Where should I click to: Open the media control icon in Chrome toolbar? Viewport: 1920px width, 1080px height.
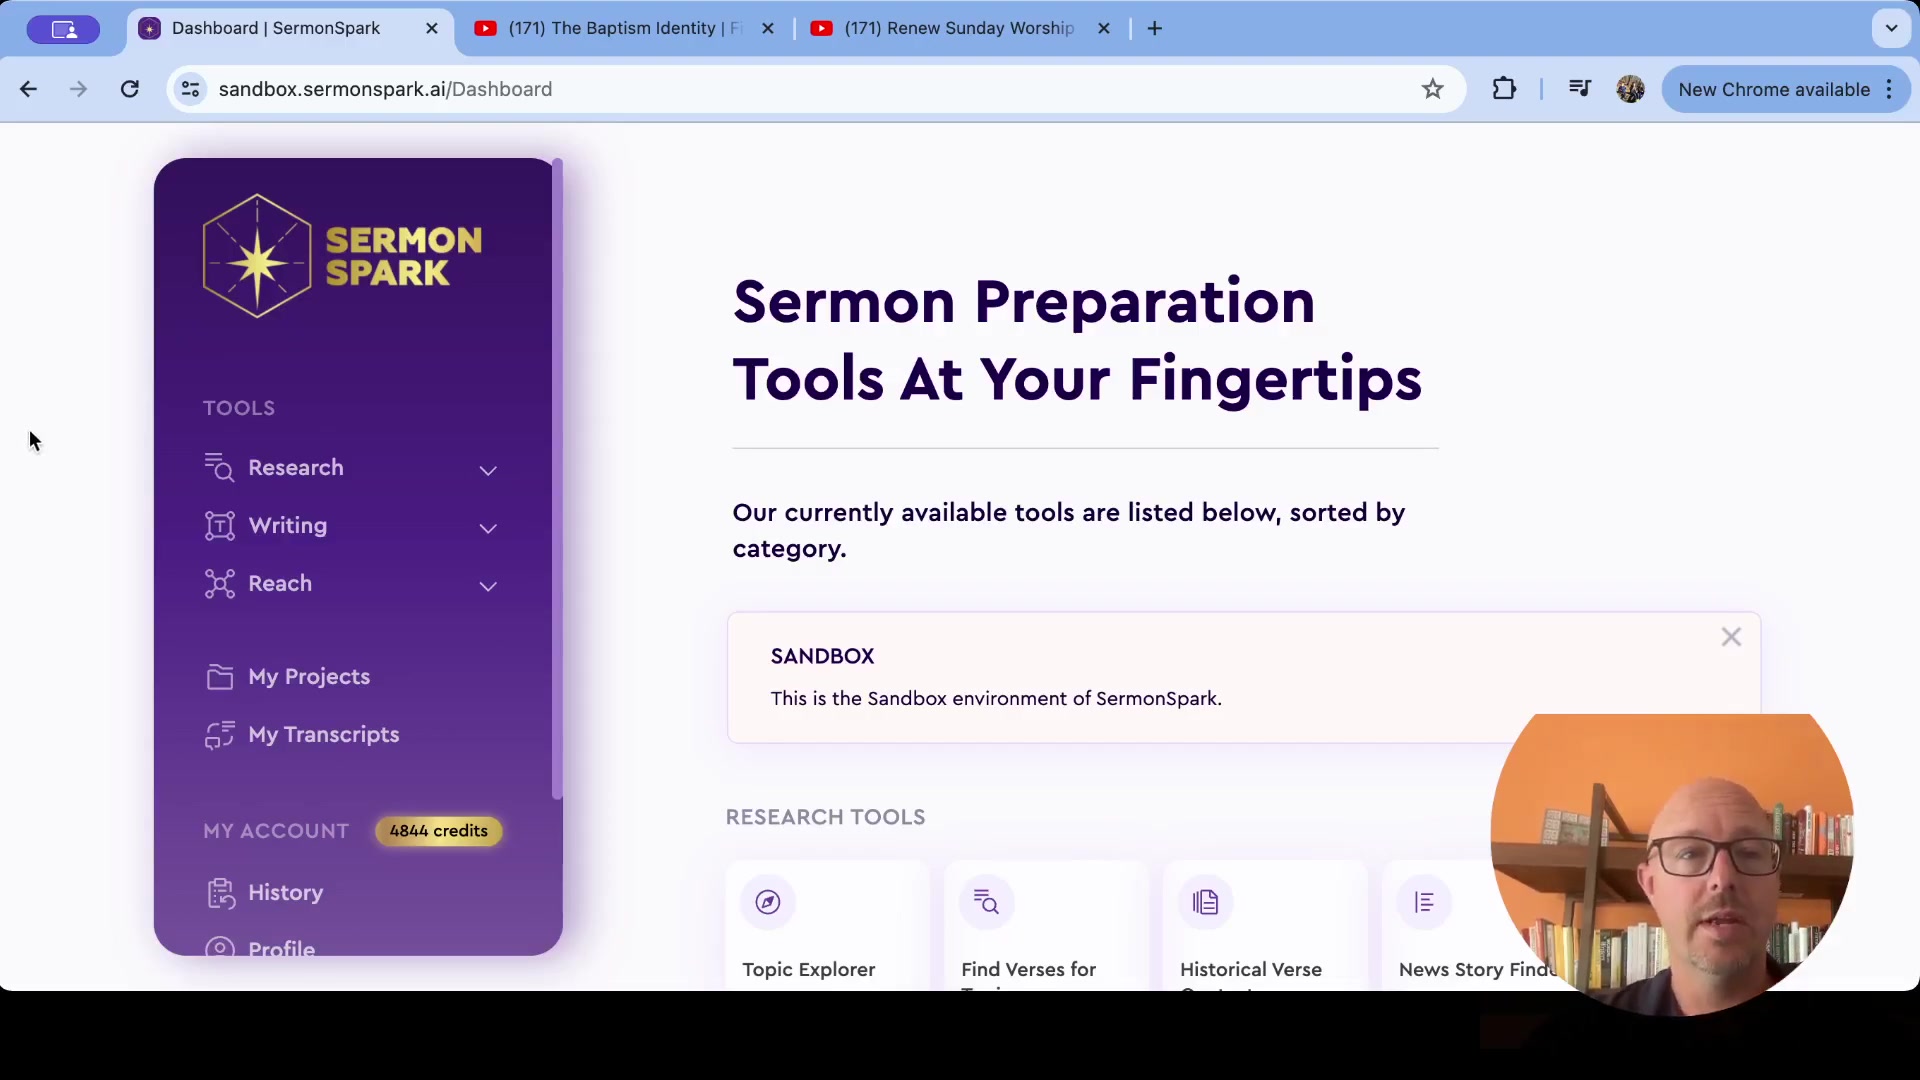tap(1580, 89)
